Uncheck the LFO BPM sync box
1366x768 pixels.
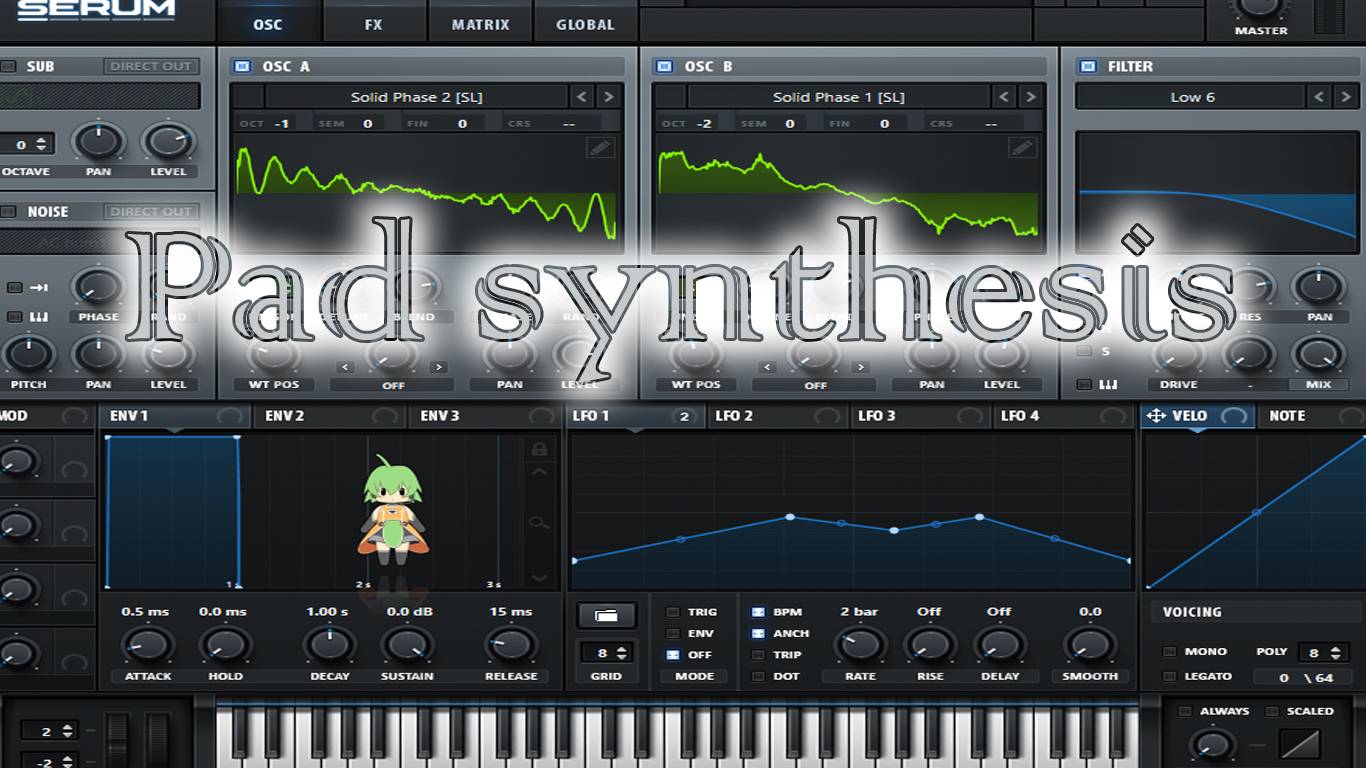(758, 612)
